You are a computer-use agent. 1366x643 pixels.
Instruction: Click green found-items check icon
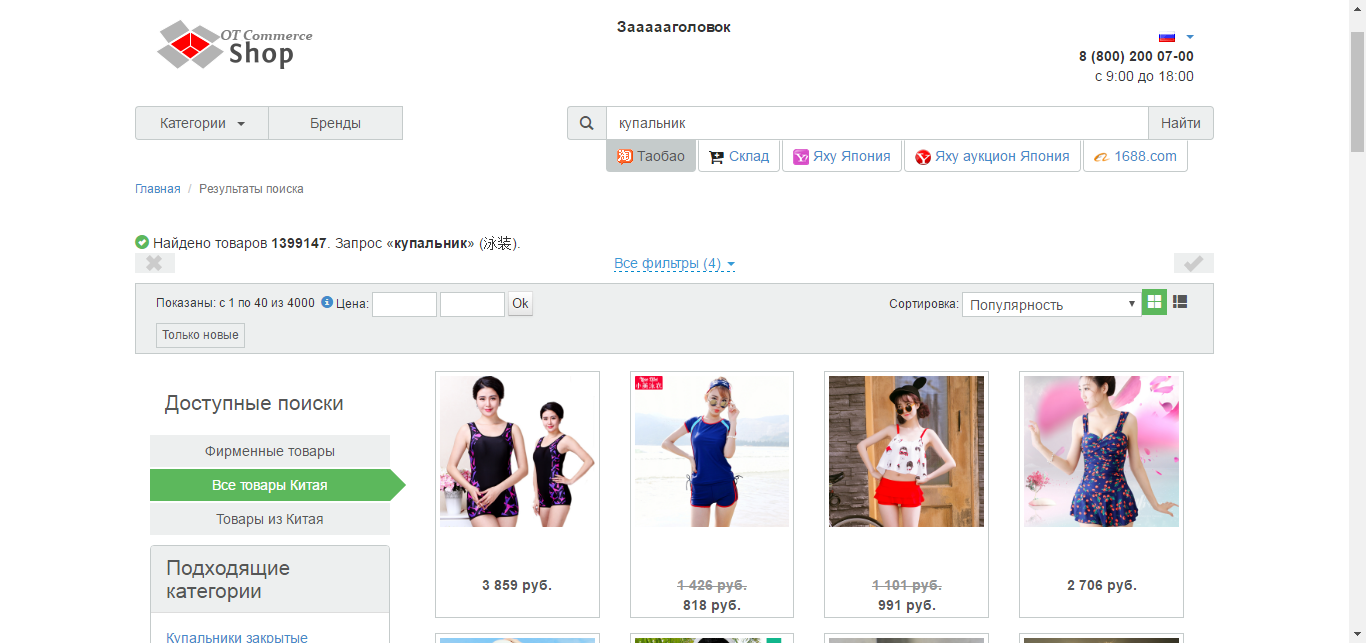pos(142,242)
